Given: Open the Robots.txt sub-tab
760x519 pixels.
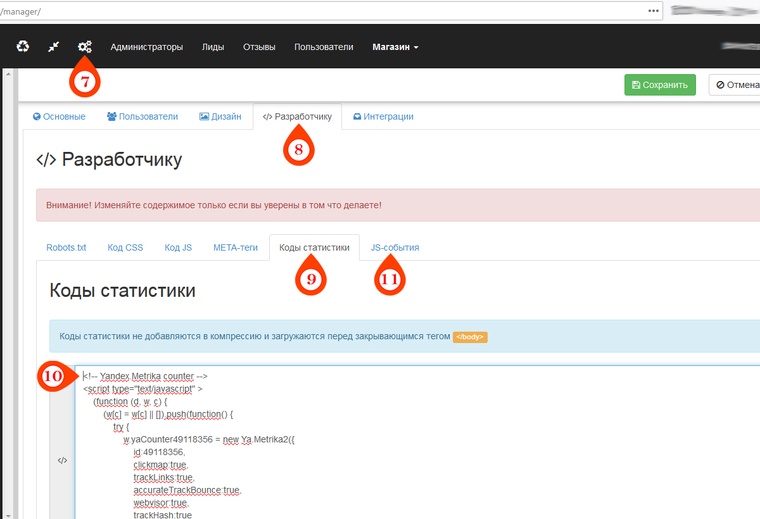Looking at the screenshot, I should click(67, 247).
